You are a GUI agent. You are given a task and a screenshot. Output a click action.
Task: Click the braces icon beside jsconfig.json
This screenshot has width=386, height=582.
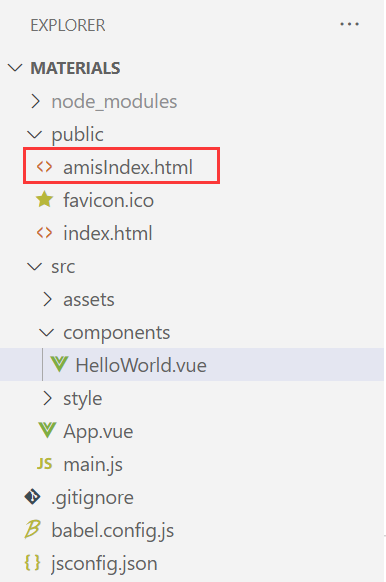coord(32,563)
